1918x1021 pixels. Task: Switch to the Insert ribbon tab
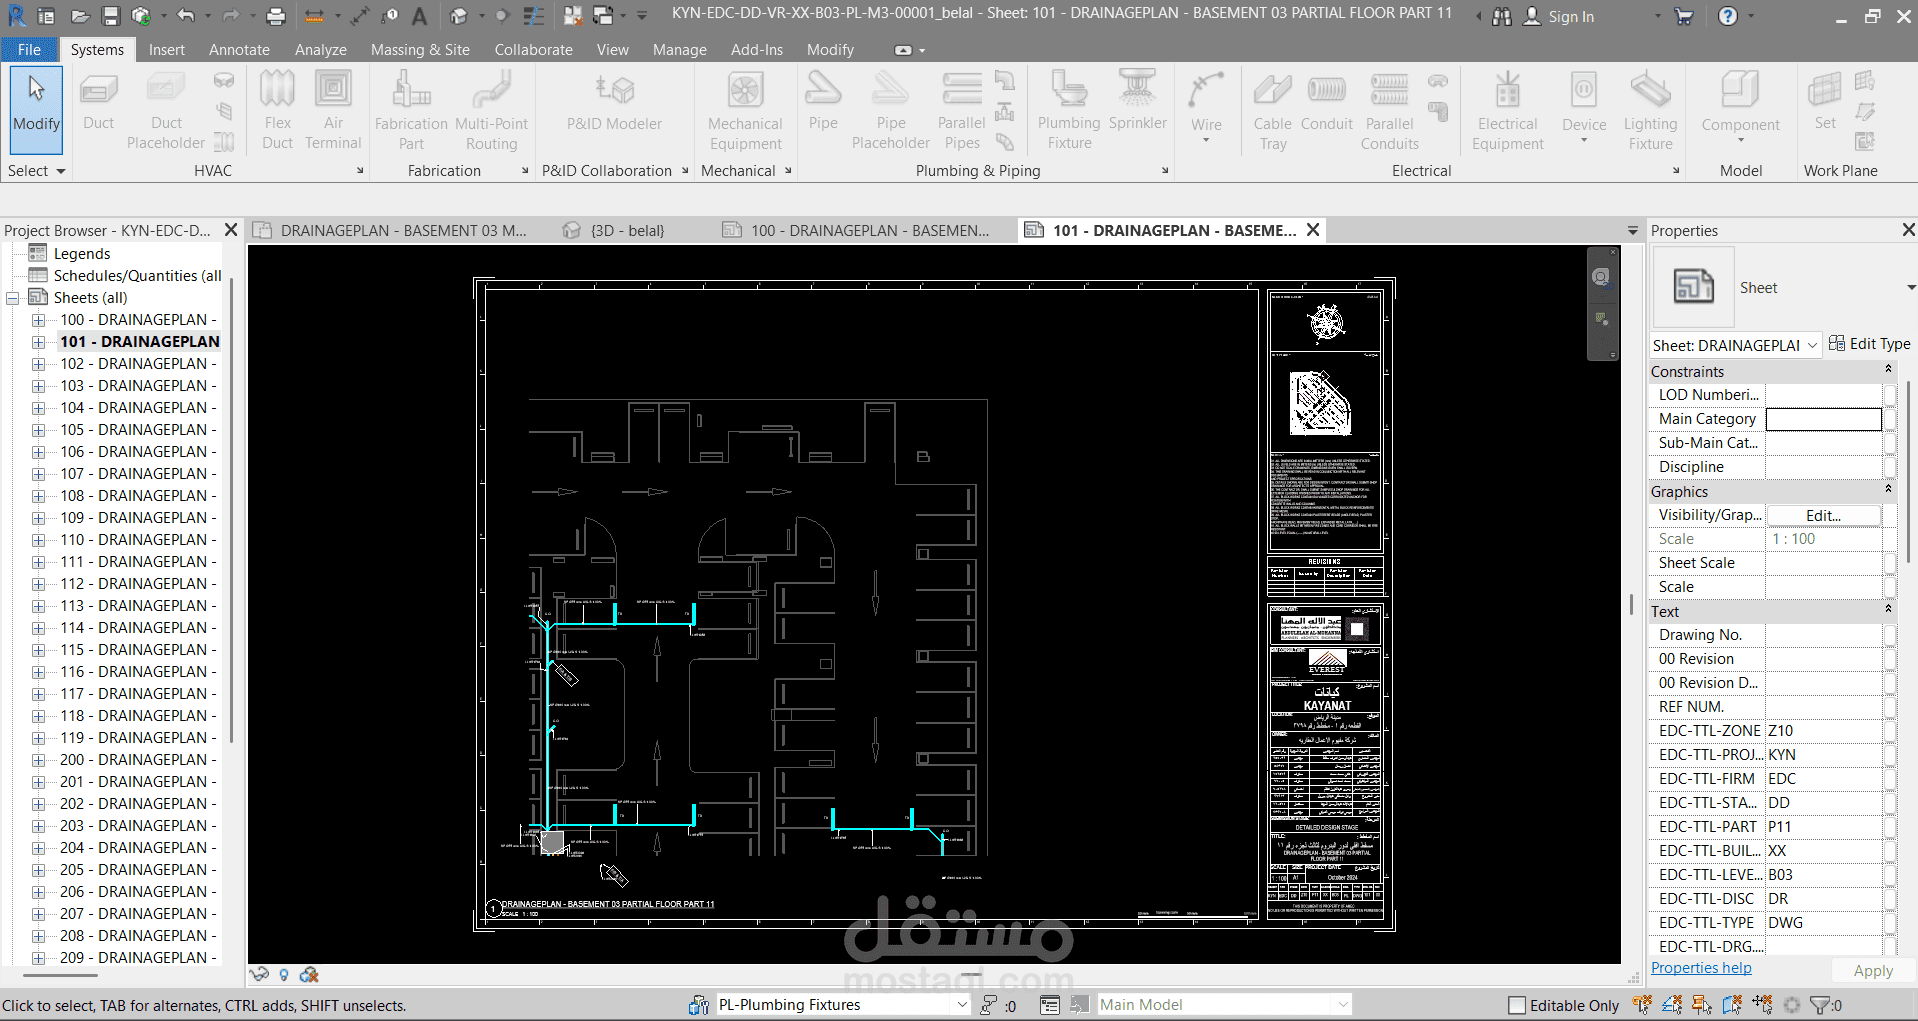point(166,49)
